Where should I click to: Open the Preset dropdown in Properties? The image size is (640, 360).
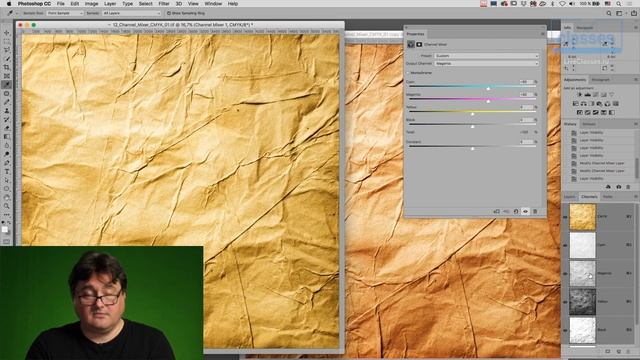[x=486, y=56]
